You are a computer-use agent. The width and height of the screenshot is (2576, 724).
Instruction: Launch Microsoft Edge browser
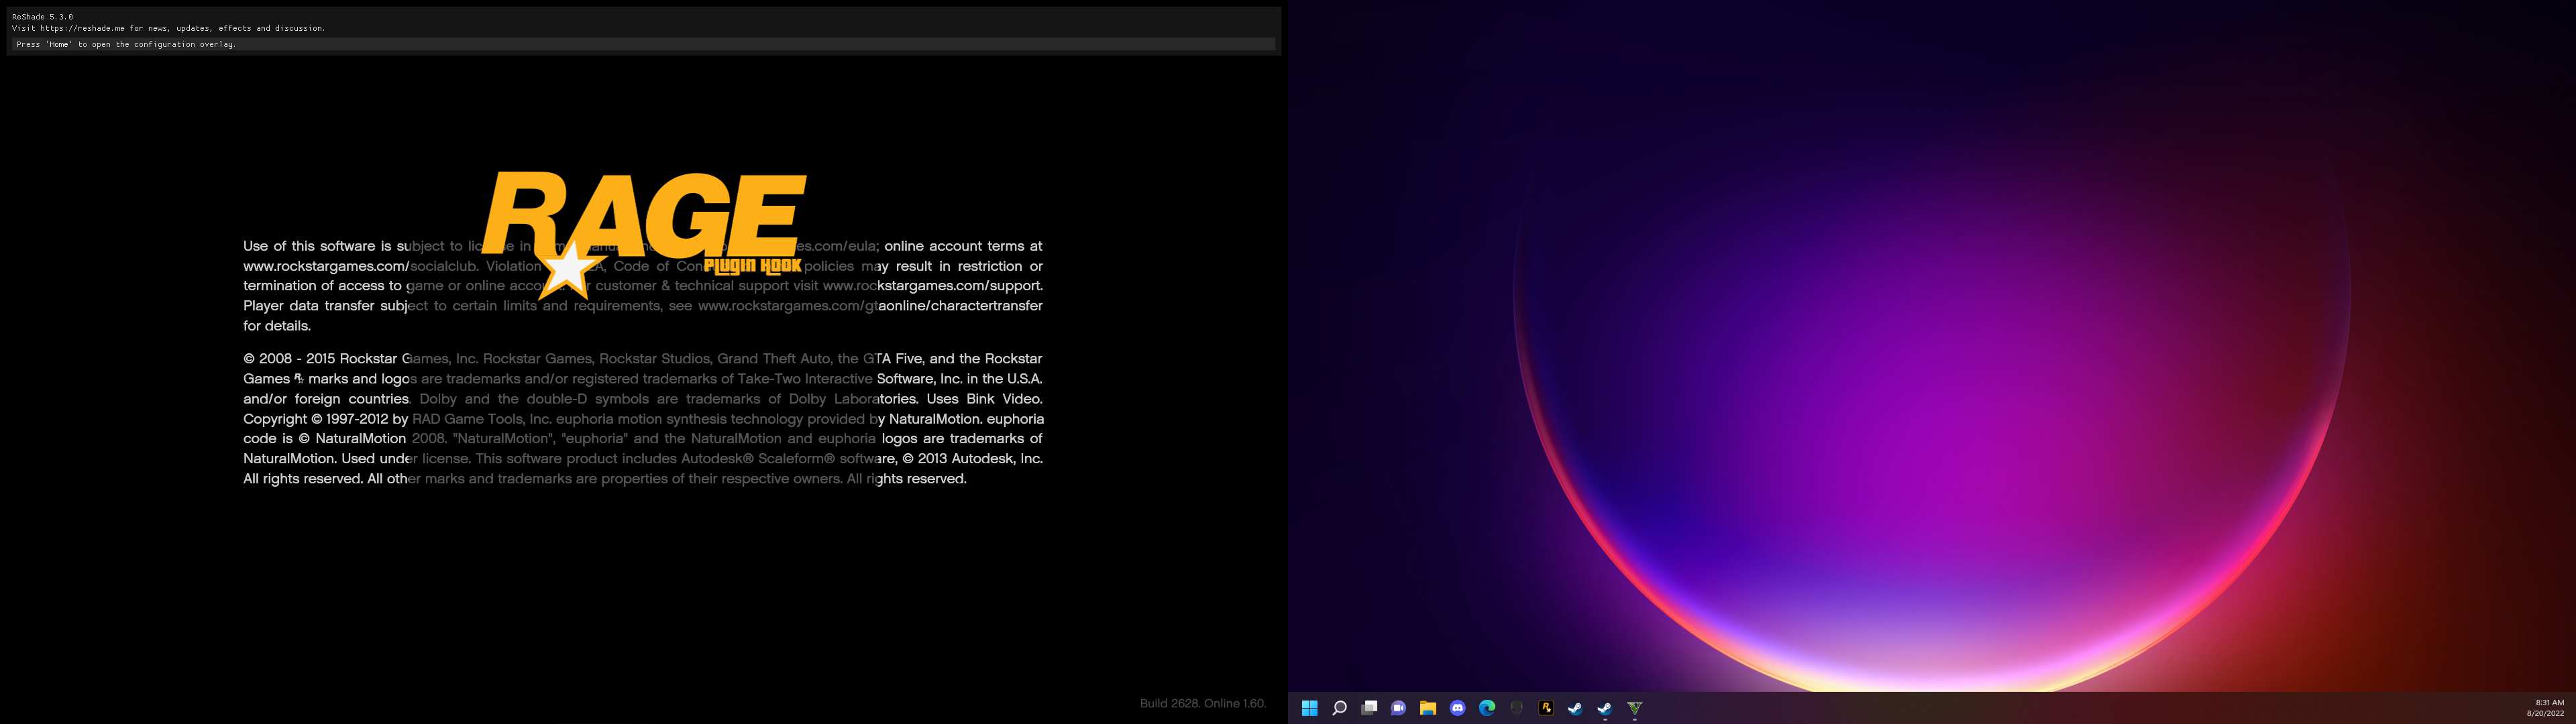1487,708
